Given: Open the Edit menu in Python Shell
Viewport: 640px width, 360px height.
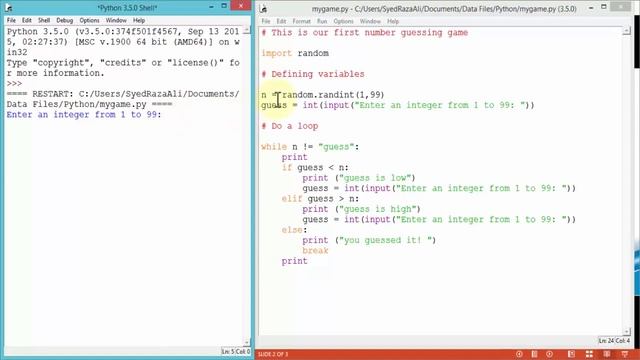Looking at the screenshot, I should coord(27,20).
